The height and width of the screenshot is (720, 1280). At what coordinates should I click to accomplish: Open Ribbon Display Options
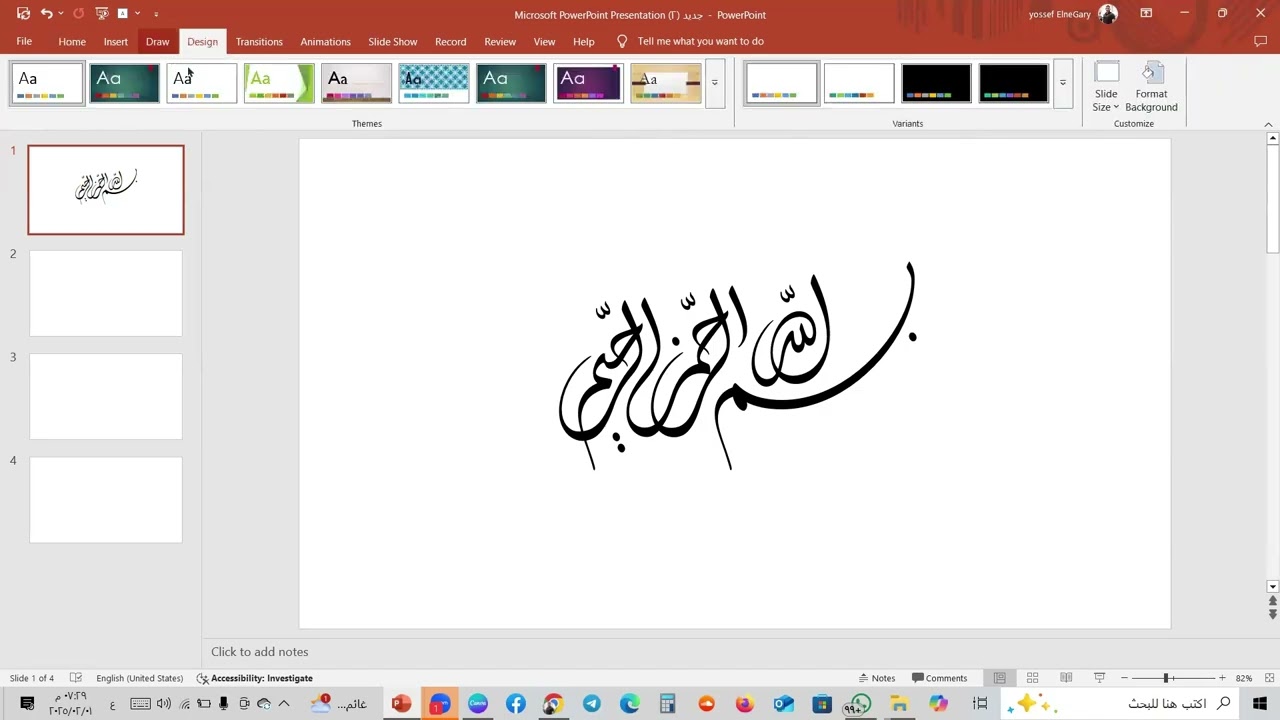tap(1146, 14)
